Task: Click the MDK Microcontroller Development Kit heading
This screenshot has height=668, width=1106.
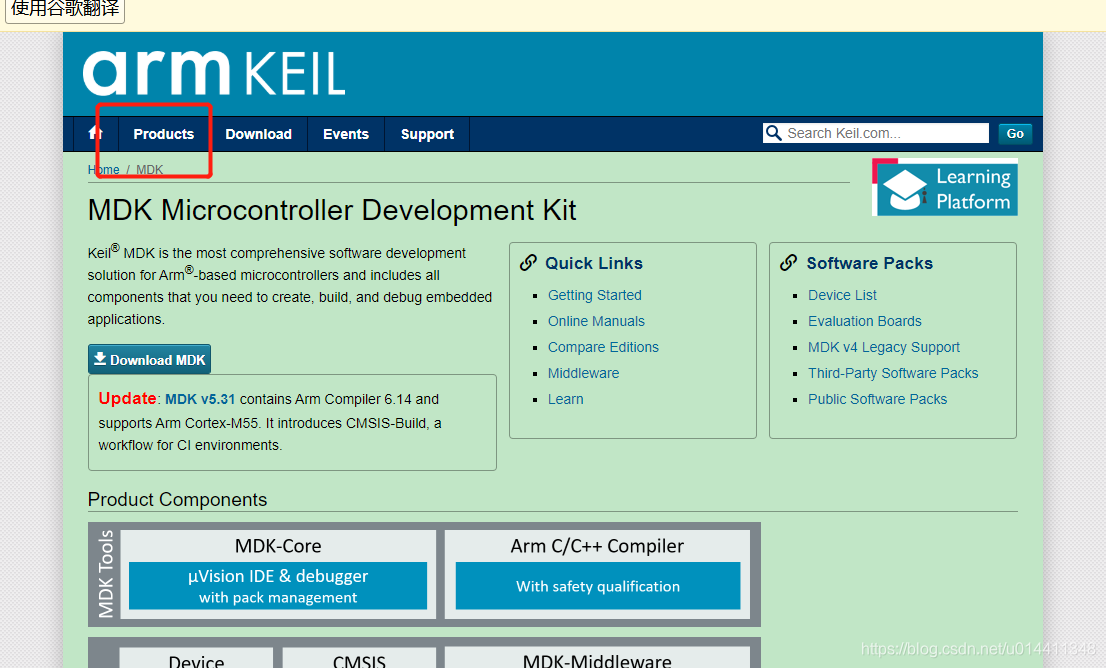Action: coord(332,210)
